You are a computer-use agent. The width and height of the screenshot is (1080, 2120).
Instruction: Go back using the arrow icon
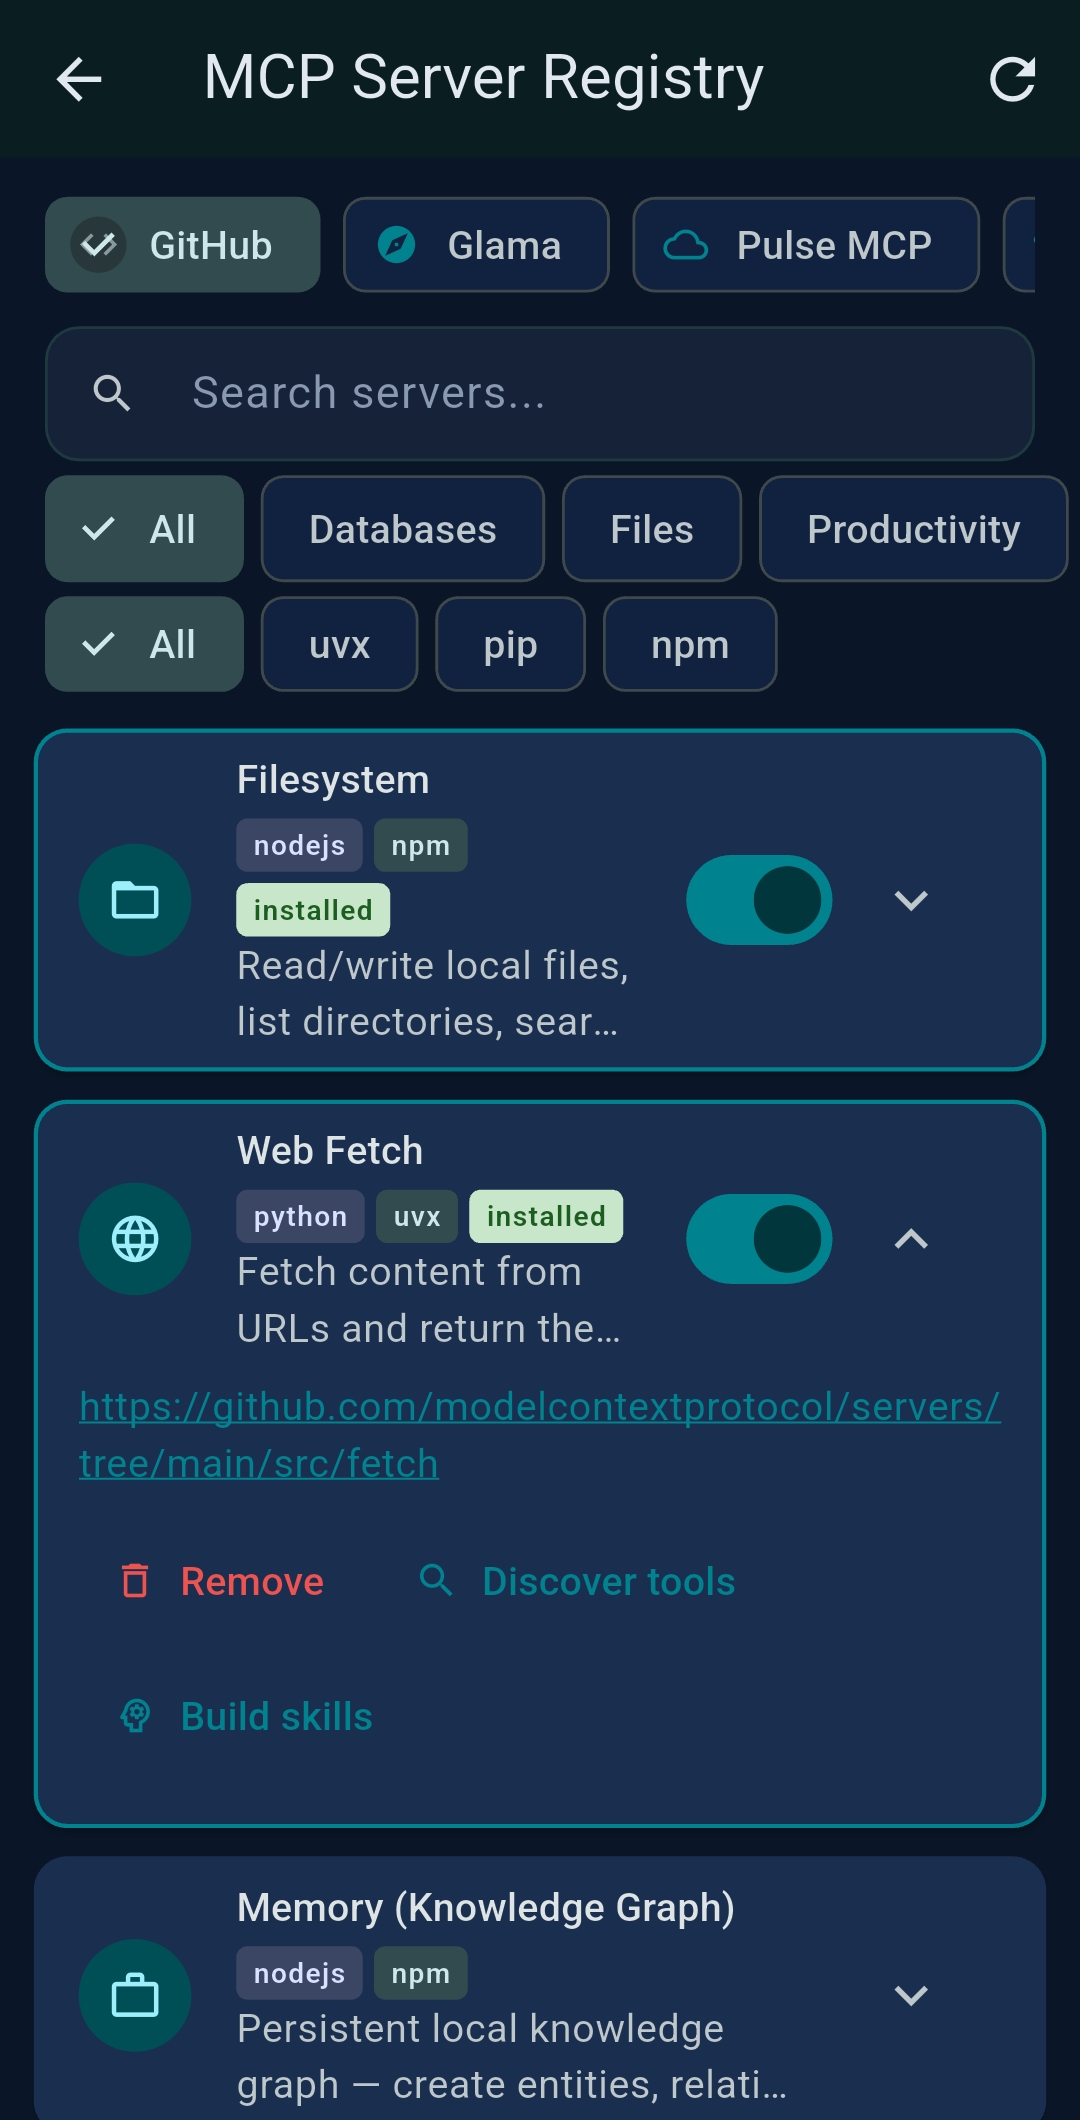79,79
